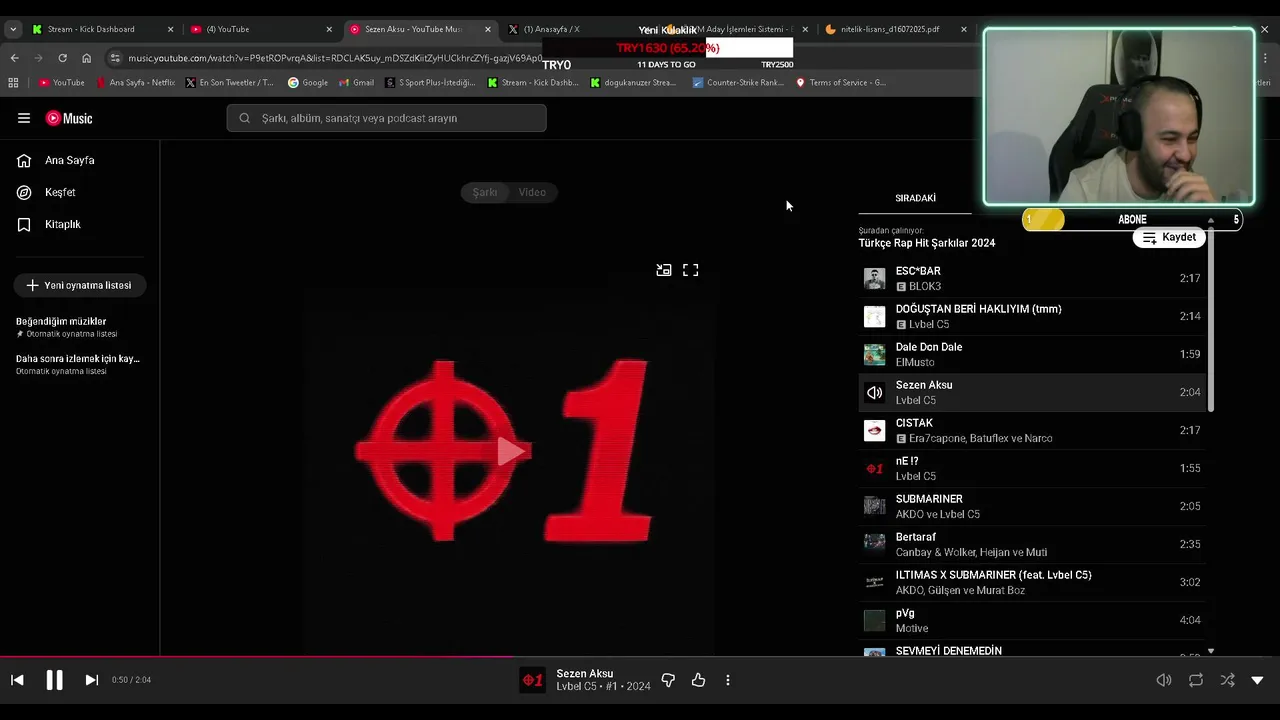
Task: Pause the current song
Action: 54,680
